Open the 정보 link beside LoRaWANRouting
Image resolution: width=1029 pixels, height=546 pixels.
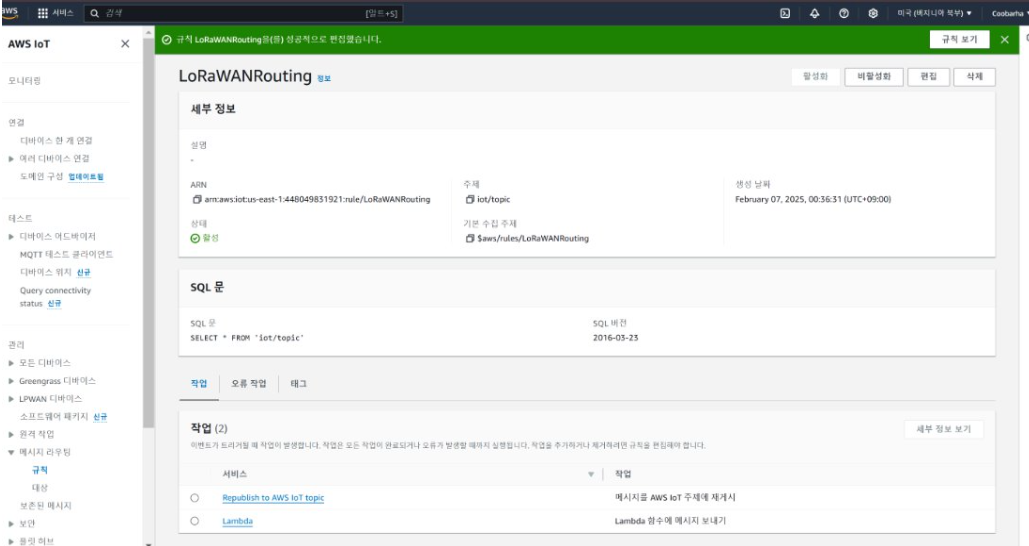pos(324,78)
